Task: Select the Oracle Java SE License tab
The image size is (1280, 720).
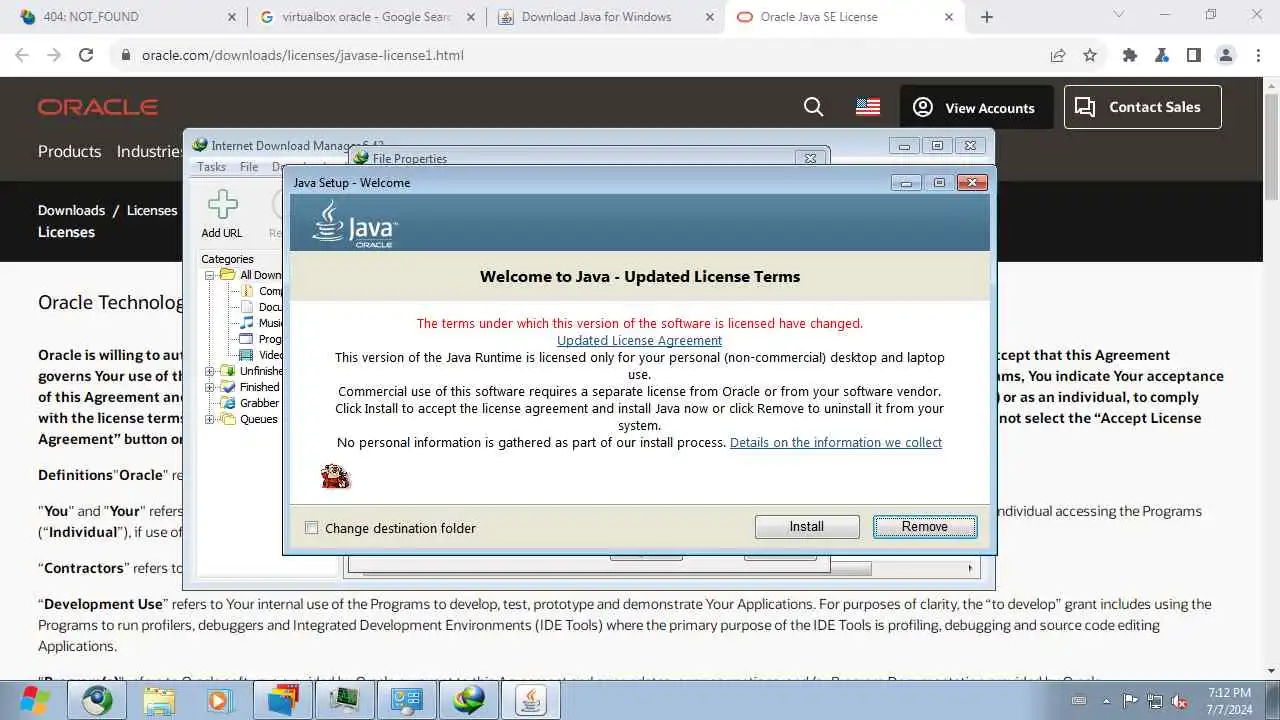Action: 845,17
